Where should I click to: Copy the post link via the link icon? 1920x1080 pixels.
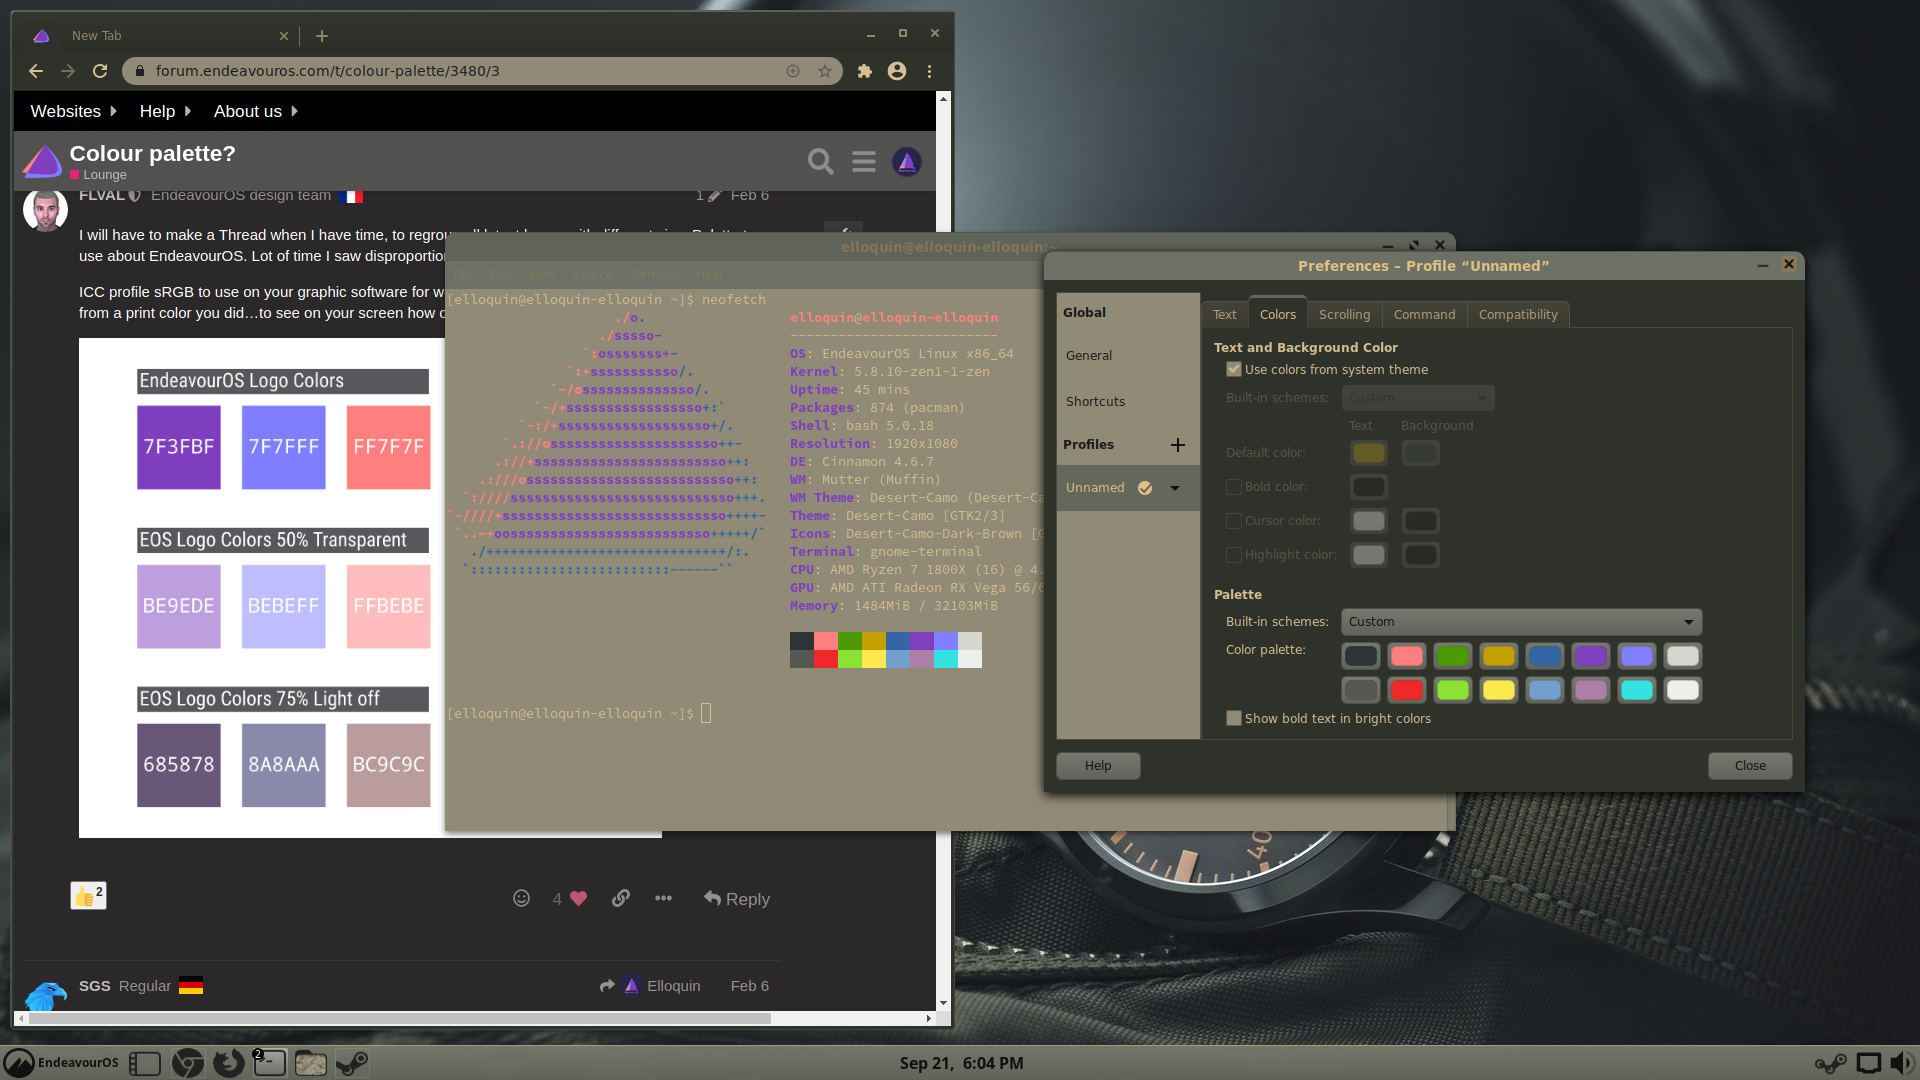[620, 898]
